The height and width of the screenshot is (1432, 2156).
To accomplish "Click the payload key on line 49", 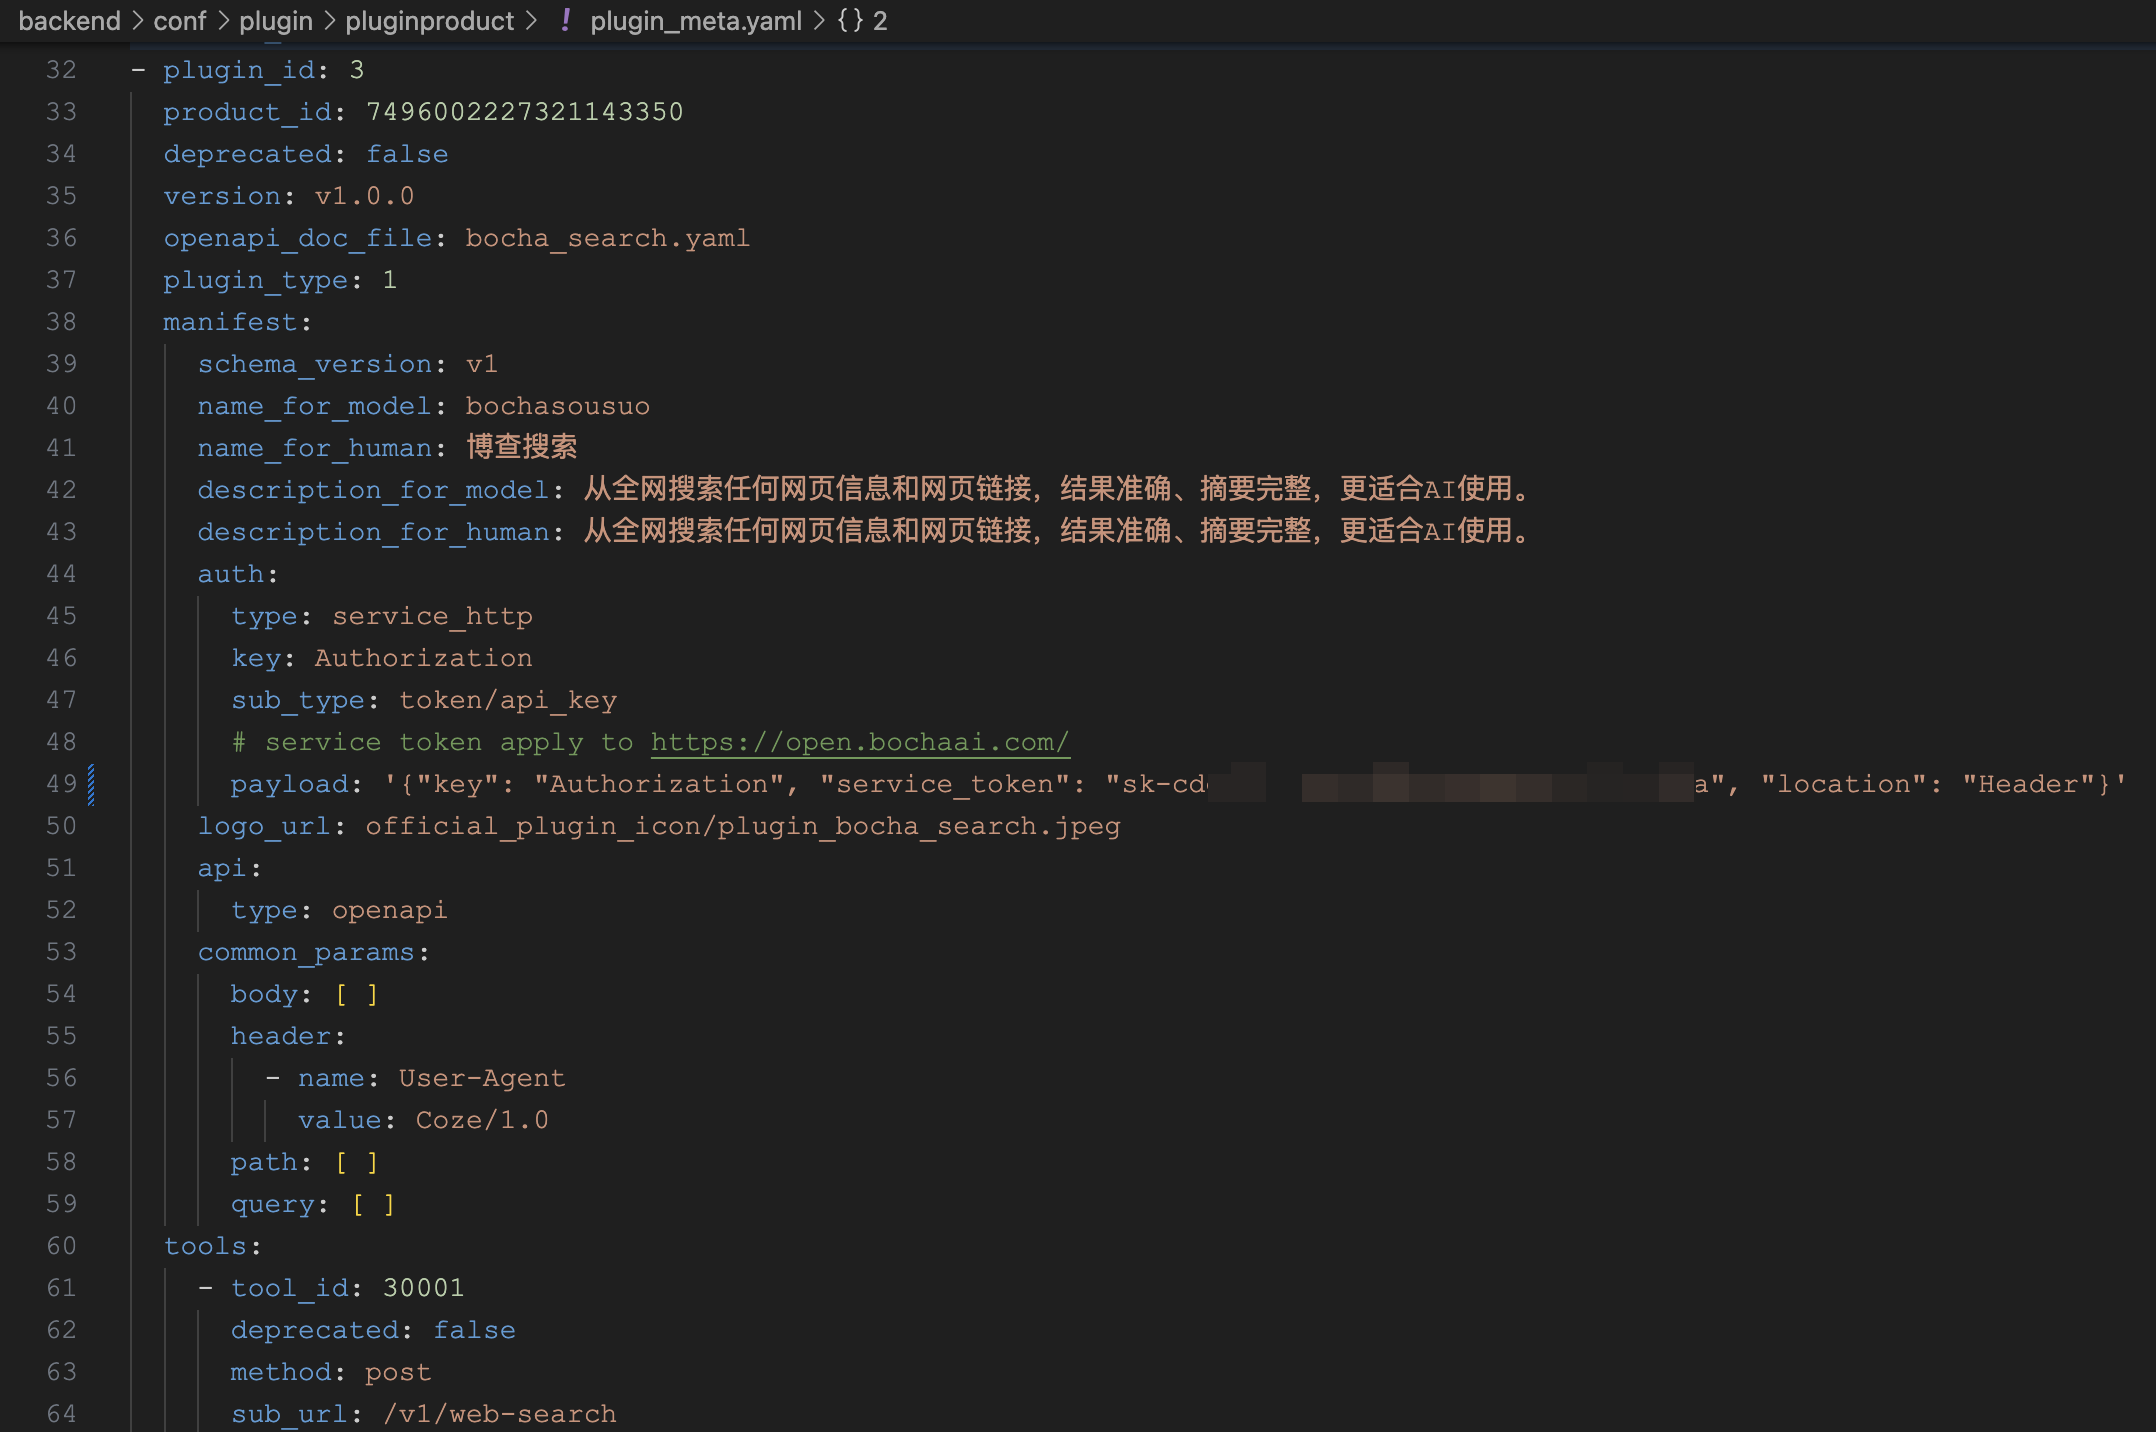I will [289, 784].
